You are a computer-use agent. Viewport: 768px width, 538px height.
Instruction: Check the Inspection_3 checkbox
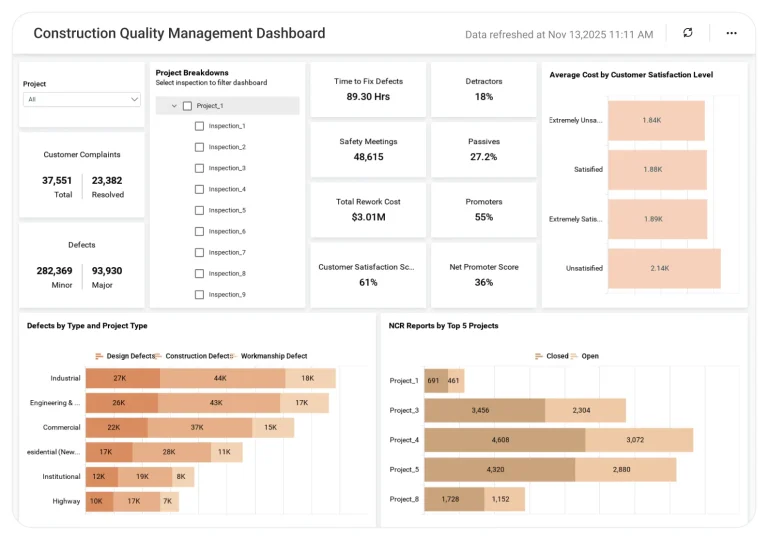(x=199, y=168)
